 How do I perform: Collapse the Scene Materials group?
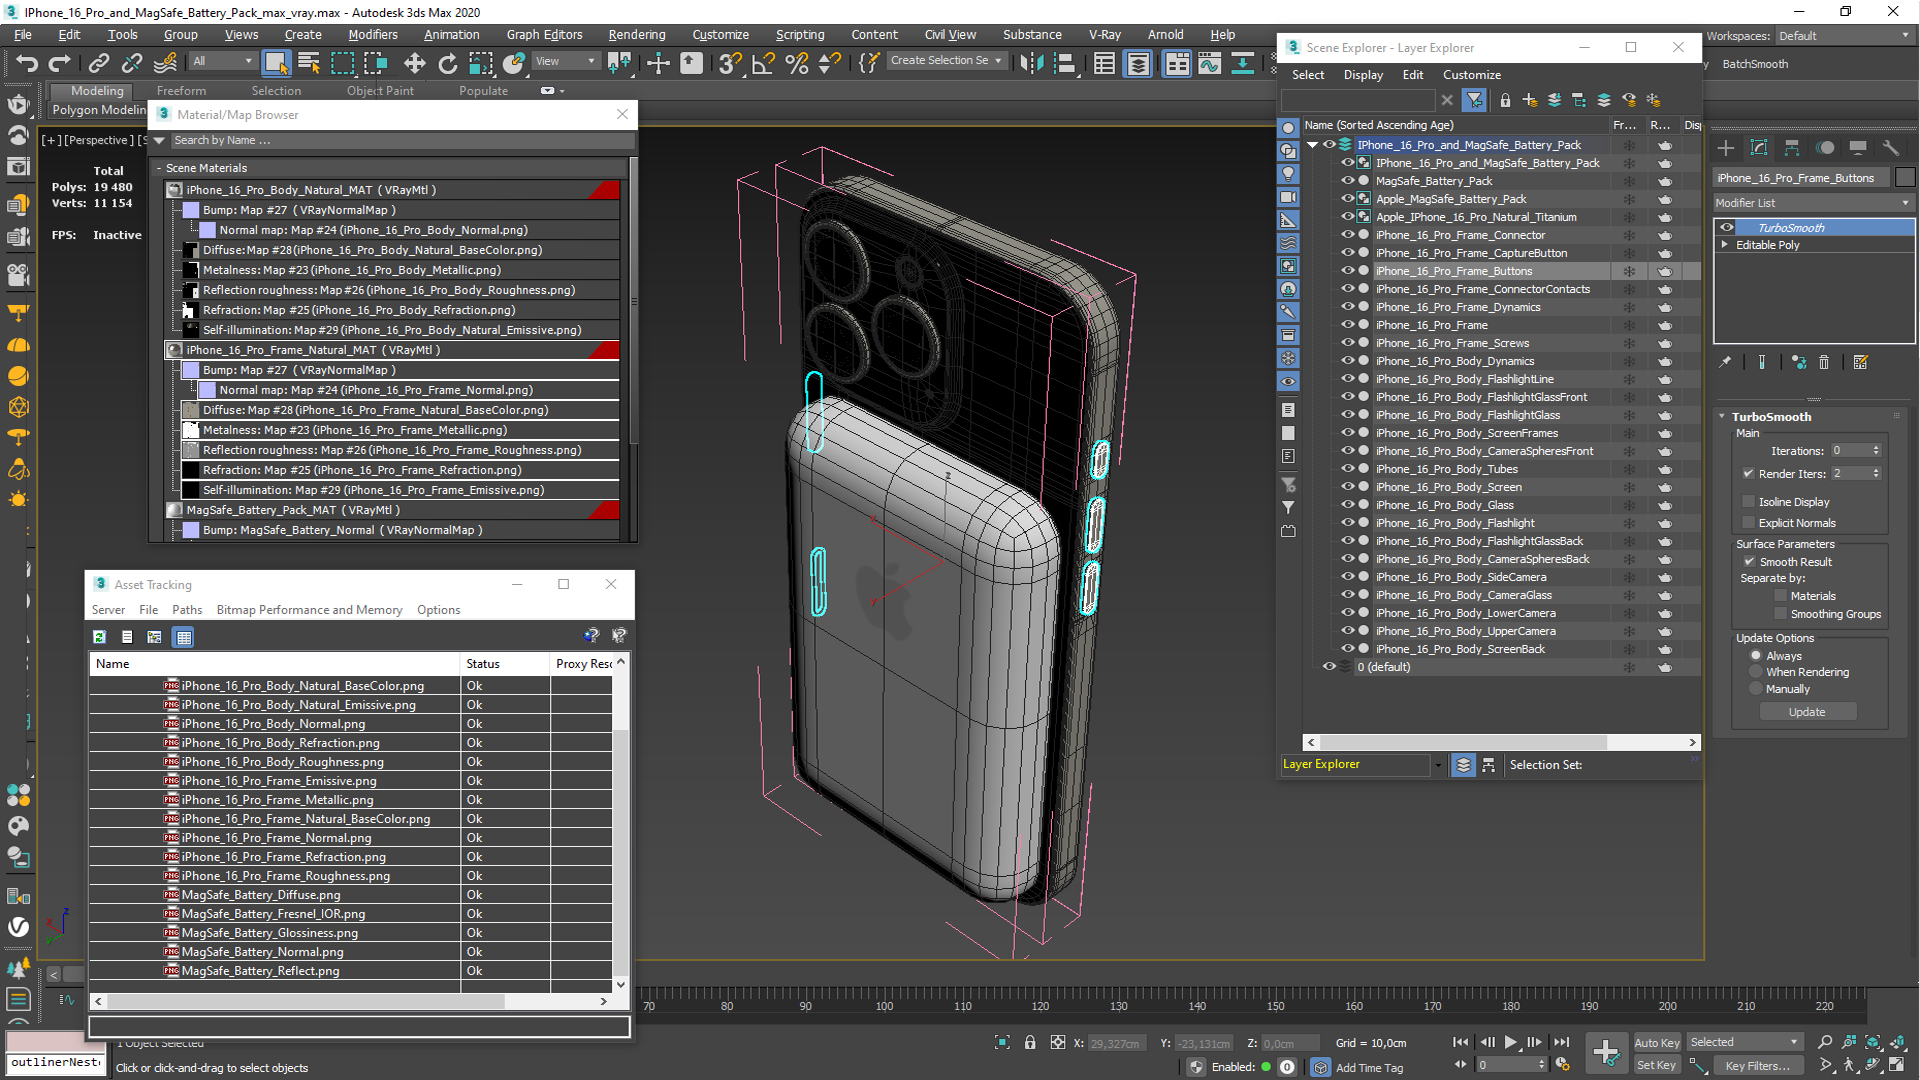point(160,168)
